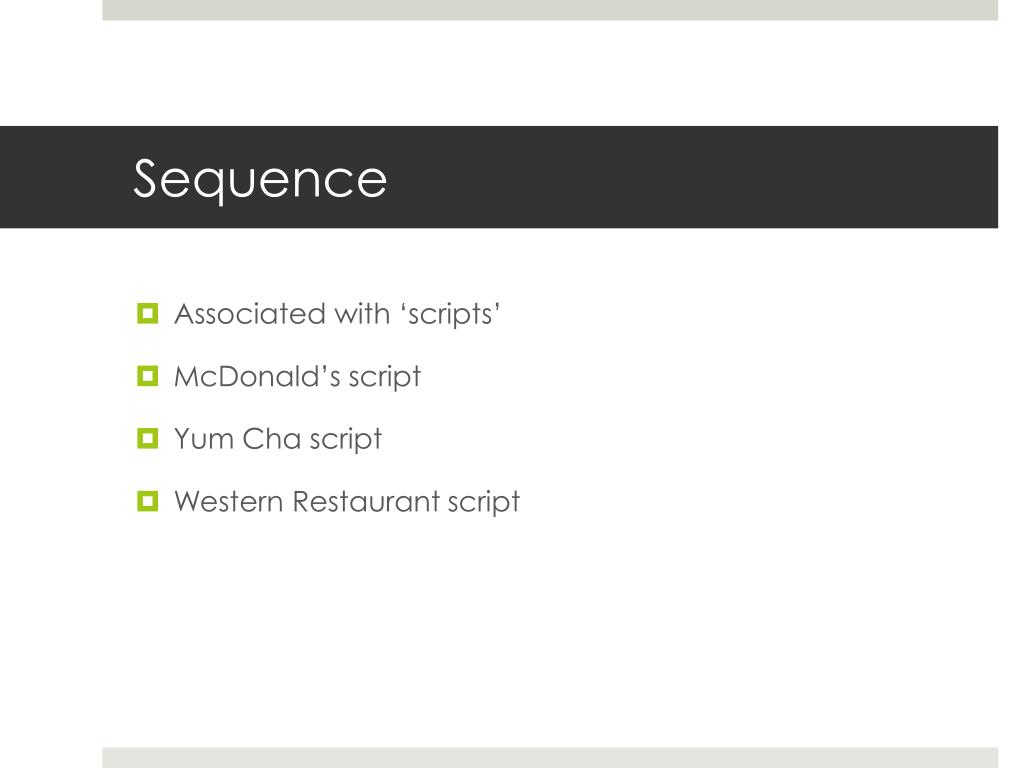Click the green bullet beside McDonald's script

[148, 376]
